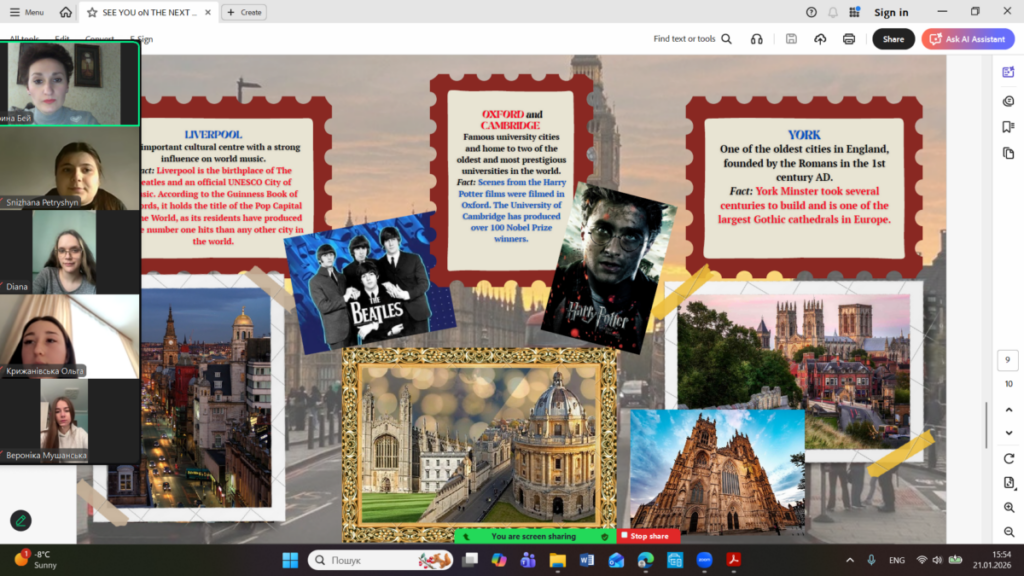Print the document with the printer icon
1024x576 pixels.
click(x=849, y=39)
